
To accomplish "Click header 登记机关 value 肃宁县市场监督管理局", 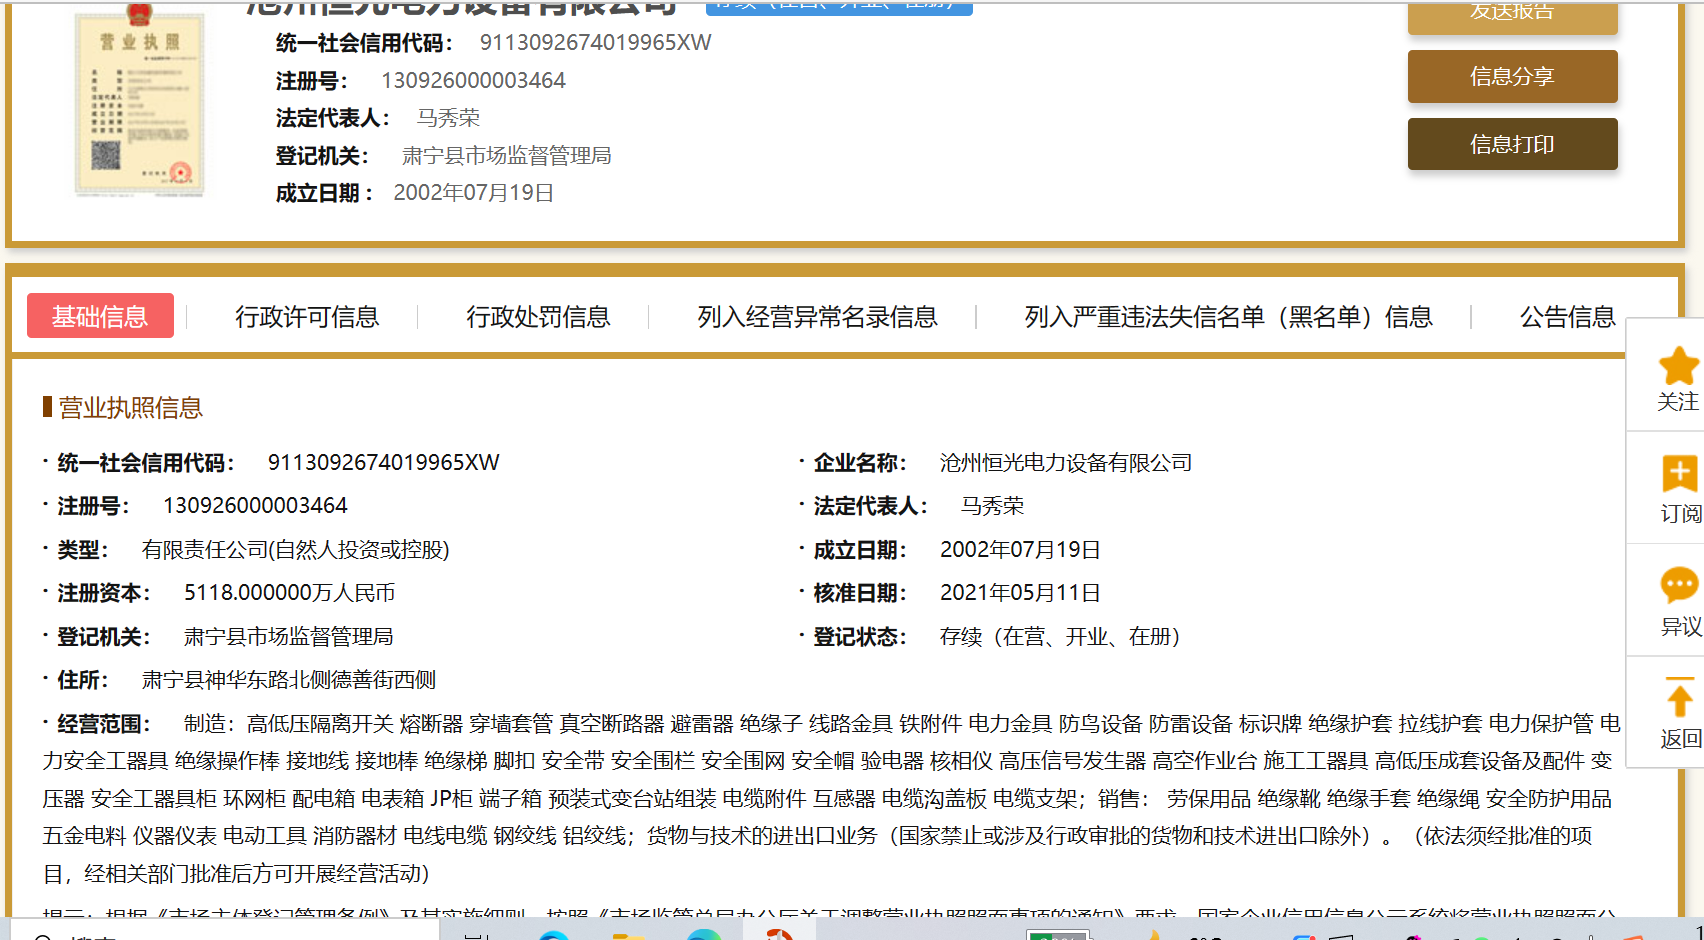I will pyautogui.click(x=506, y=155).
